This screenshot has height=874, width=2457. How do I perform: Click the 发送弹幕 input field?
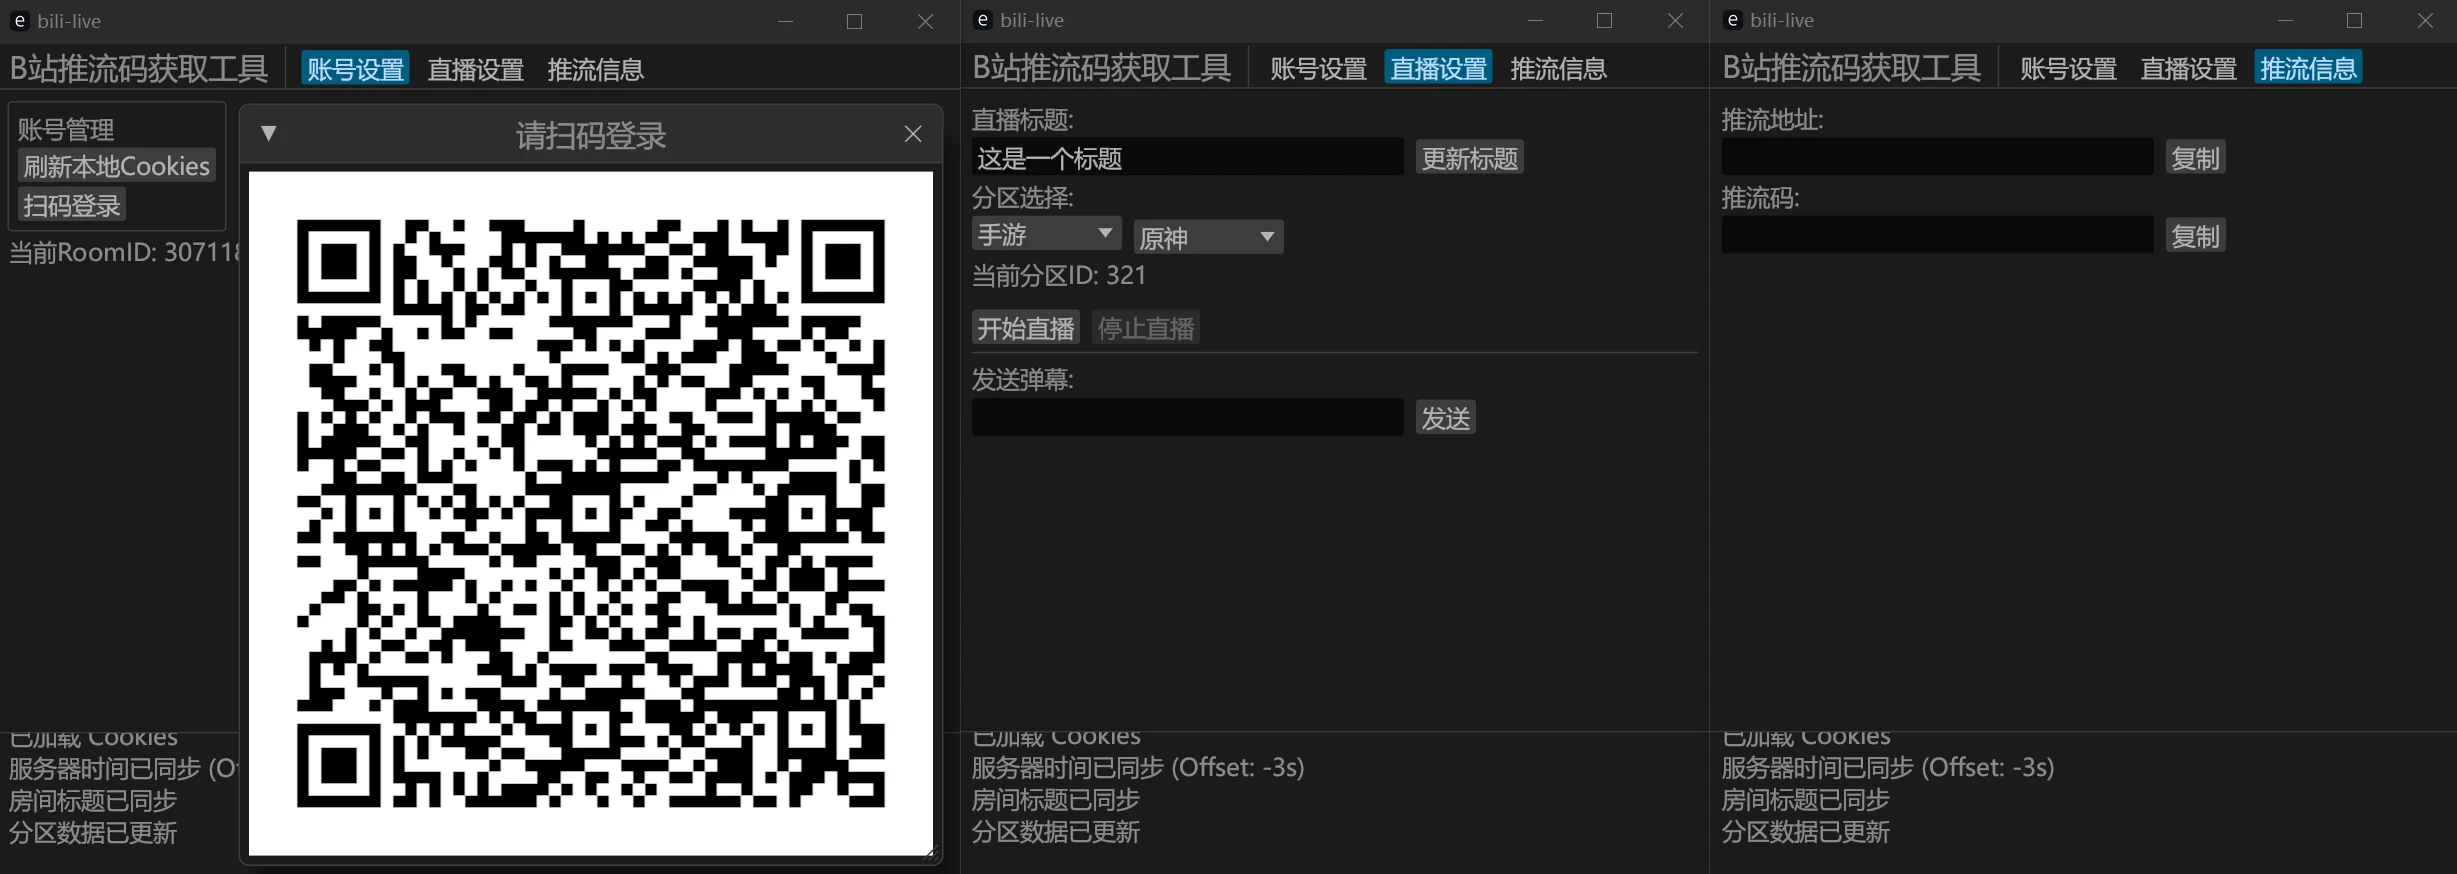pyautogui.click(x=1187, y=417)
